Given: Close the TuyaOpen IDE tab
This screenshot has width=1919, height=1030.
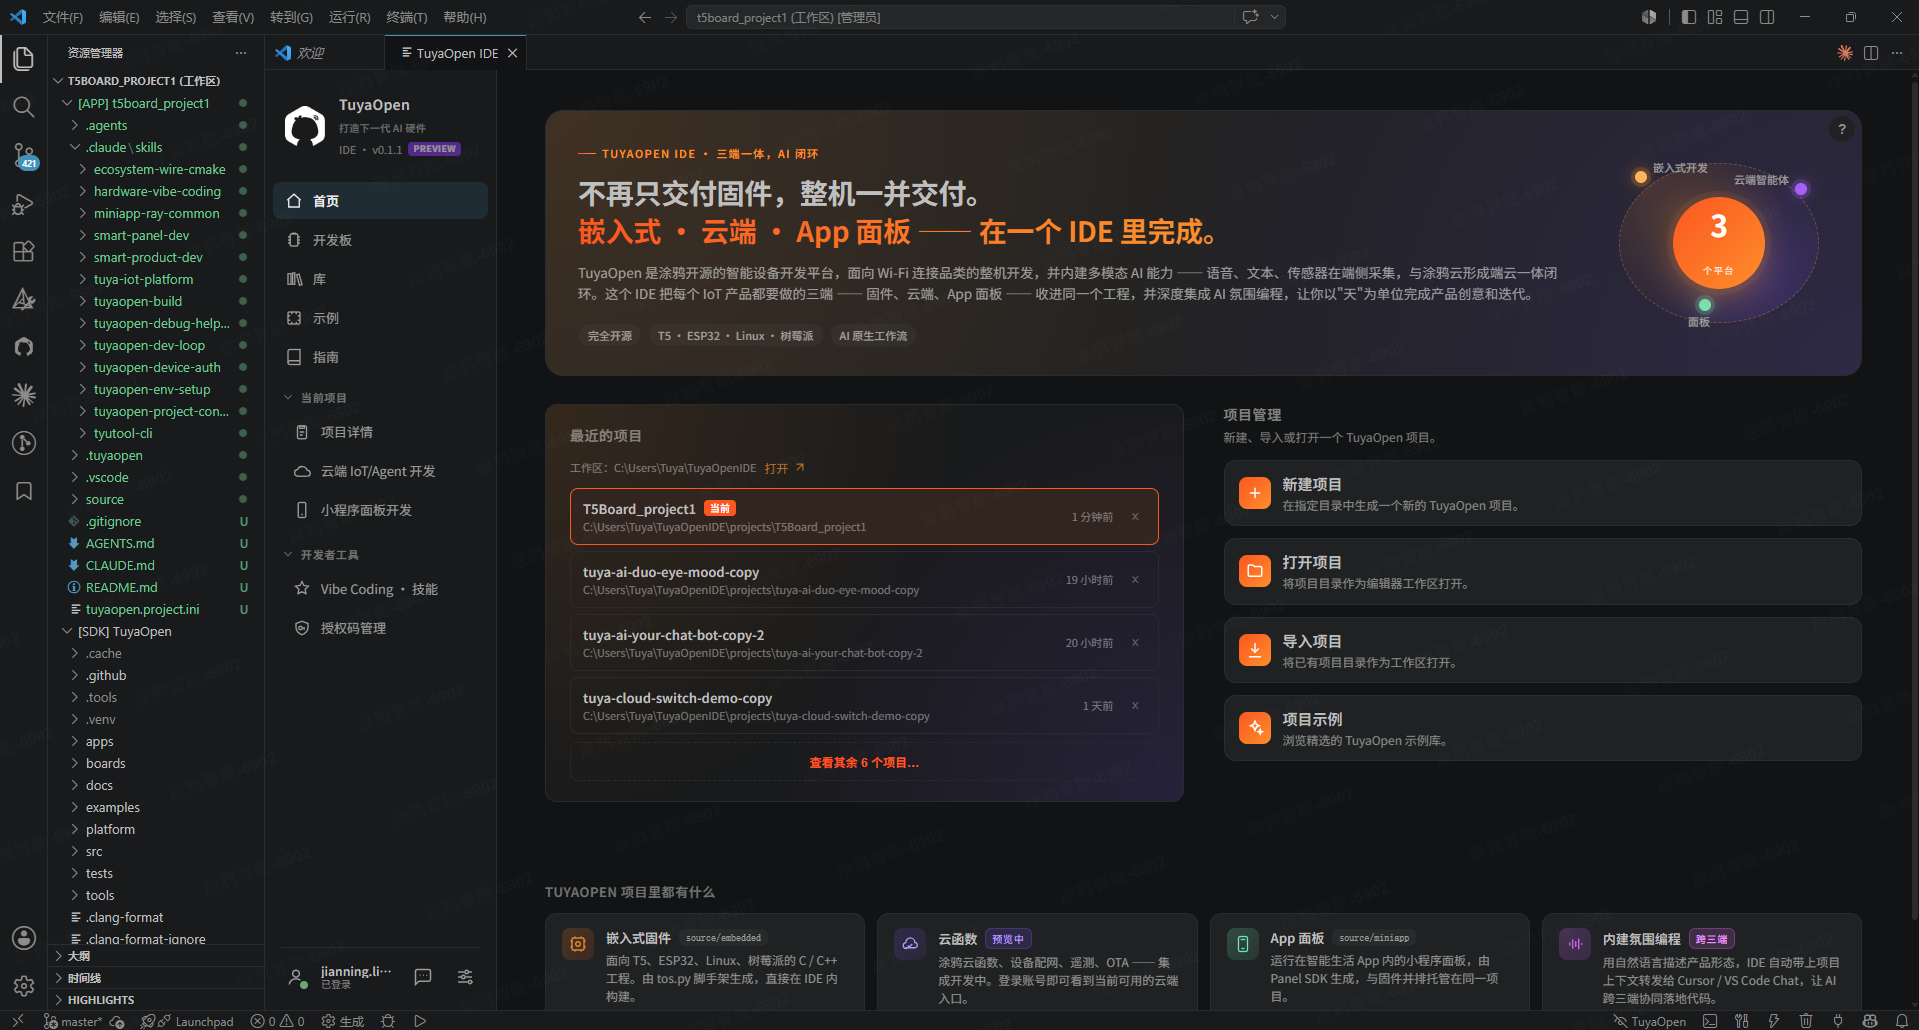Looking at the screenshot, I should 512,53.
